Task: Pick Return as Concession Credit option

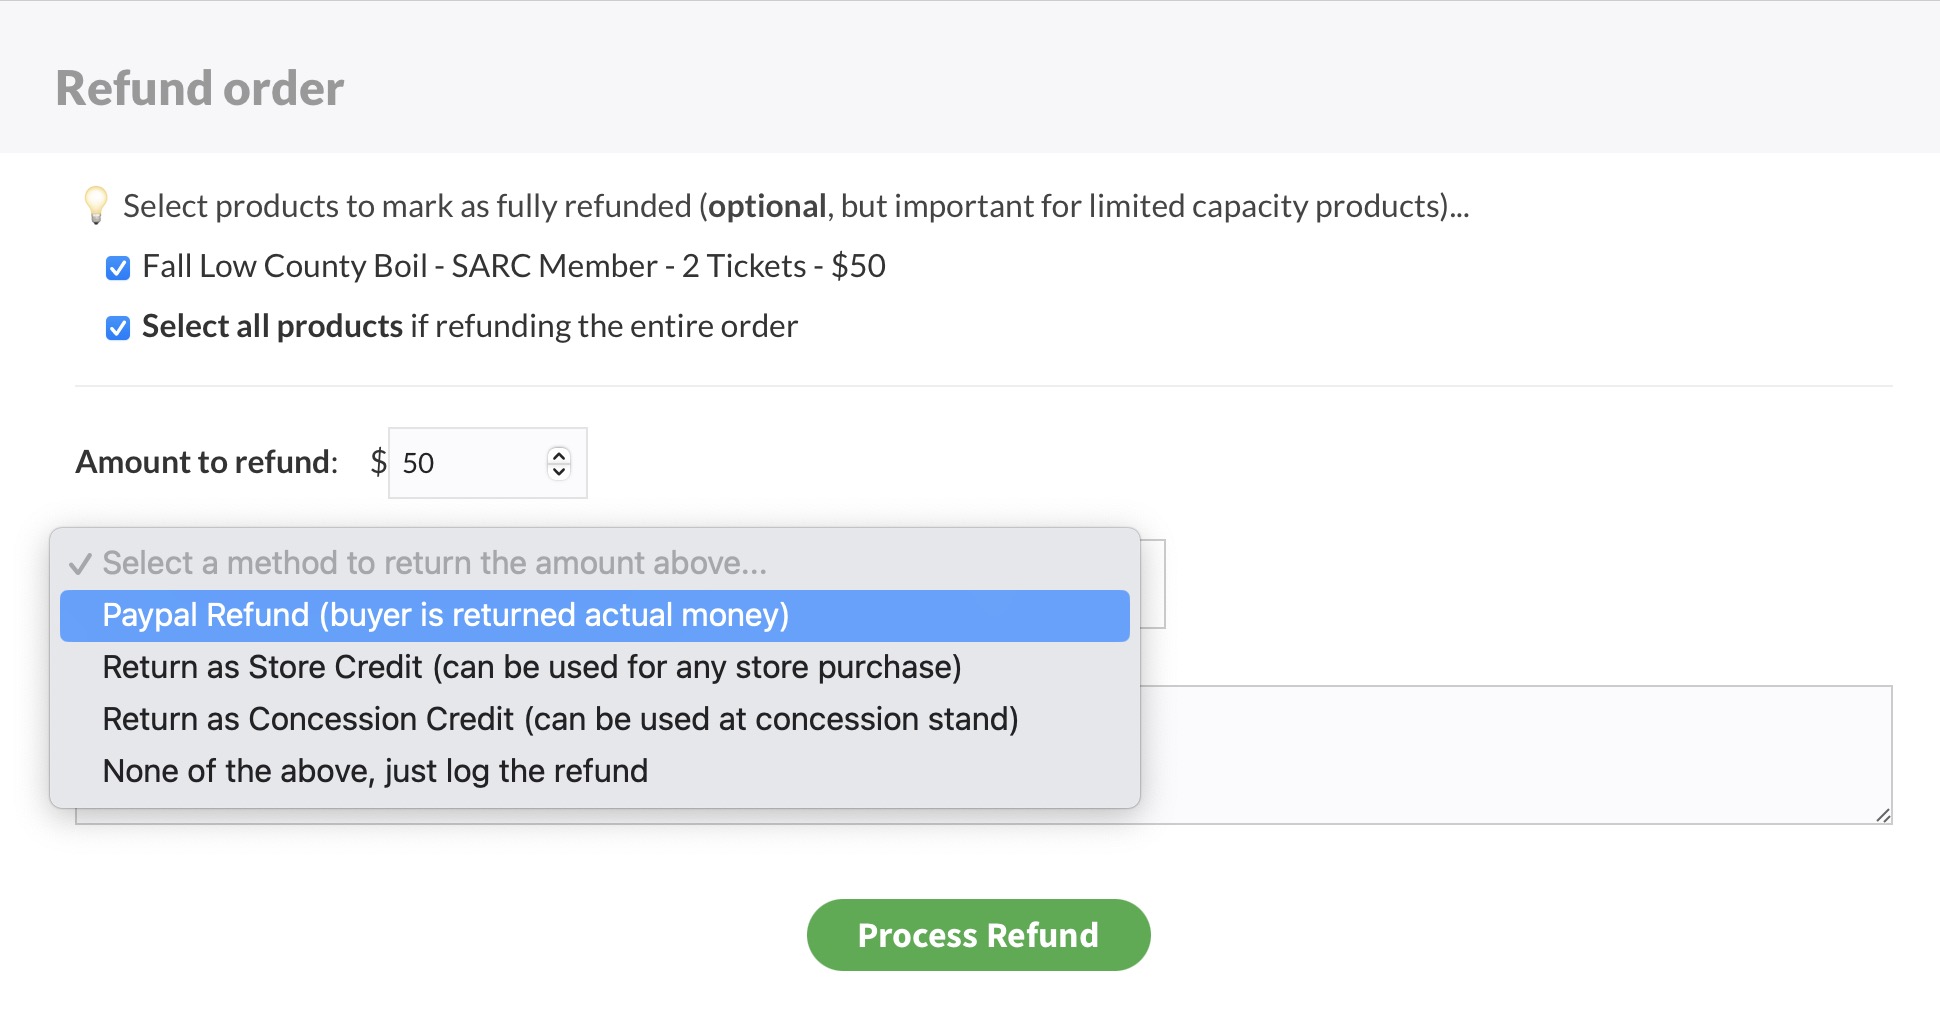Action: click(x=560, y=719)
